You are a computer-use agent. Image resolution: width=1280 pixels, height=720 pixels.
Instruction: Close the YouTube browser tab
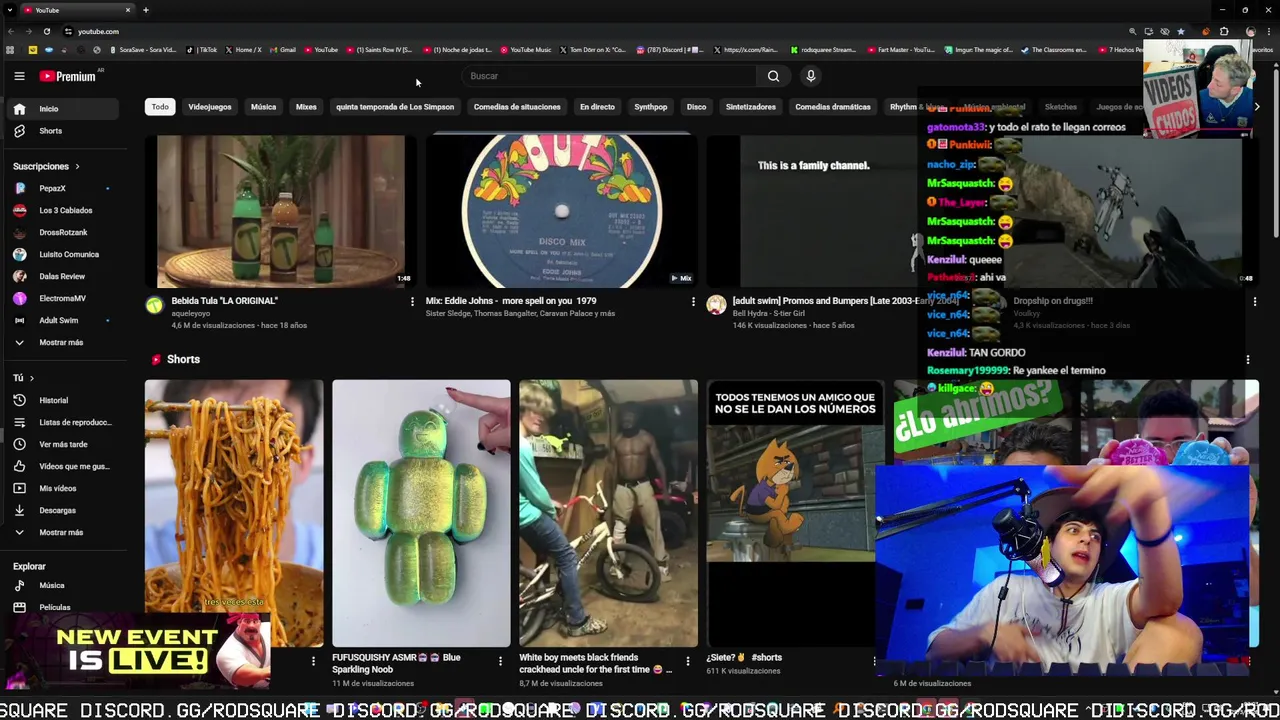(x=128, y=10)
